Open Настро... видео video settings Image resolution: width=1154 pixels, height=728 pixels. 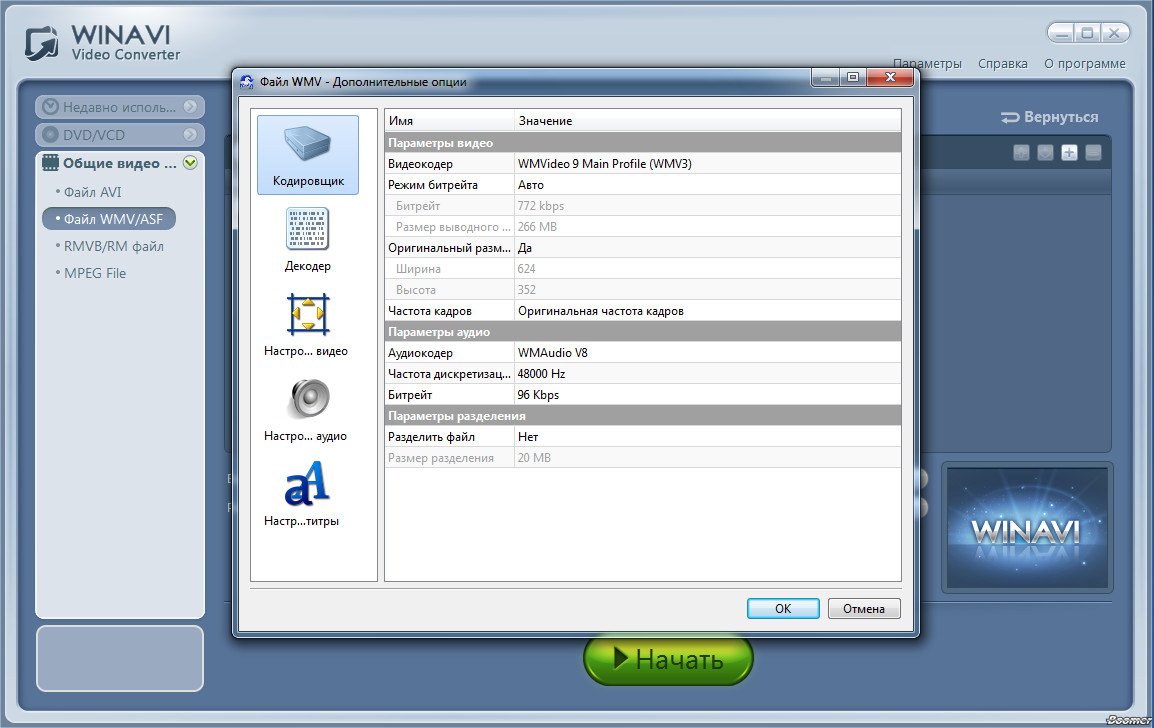click(306, 325)
